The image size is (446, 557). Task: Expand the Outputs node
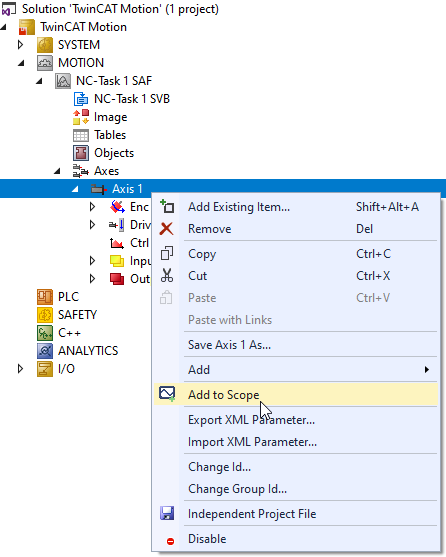[92, 279]
